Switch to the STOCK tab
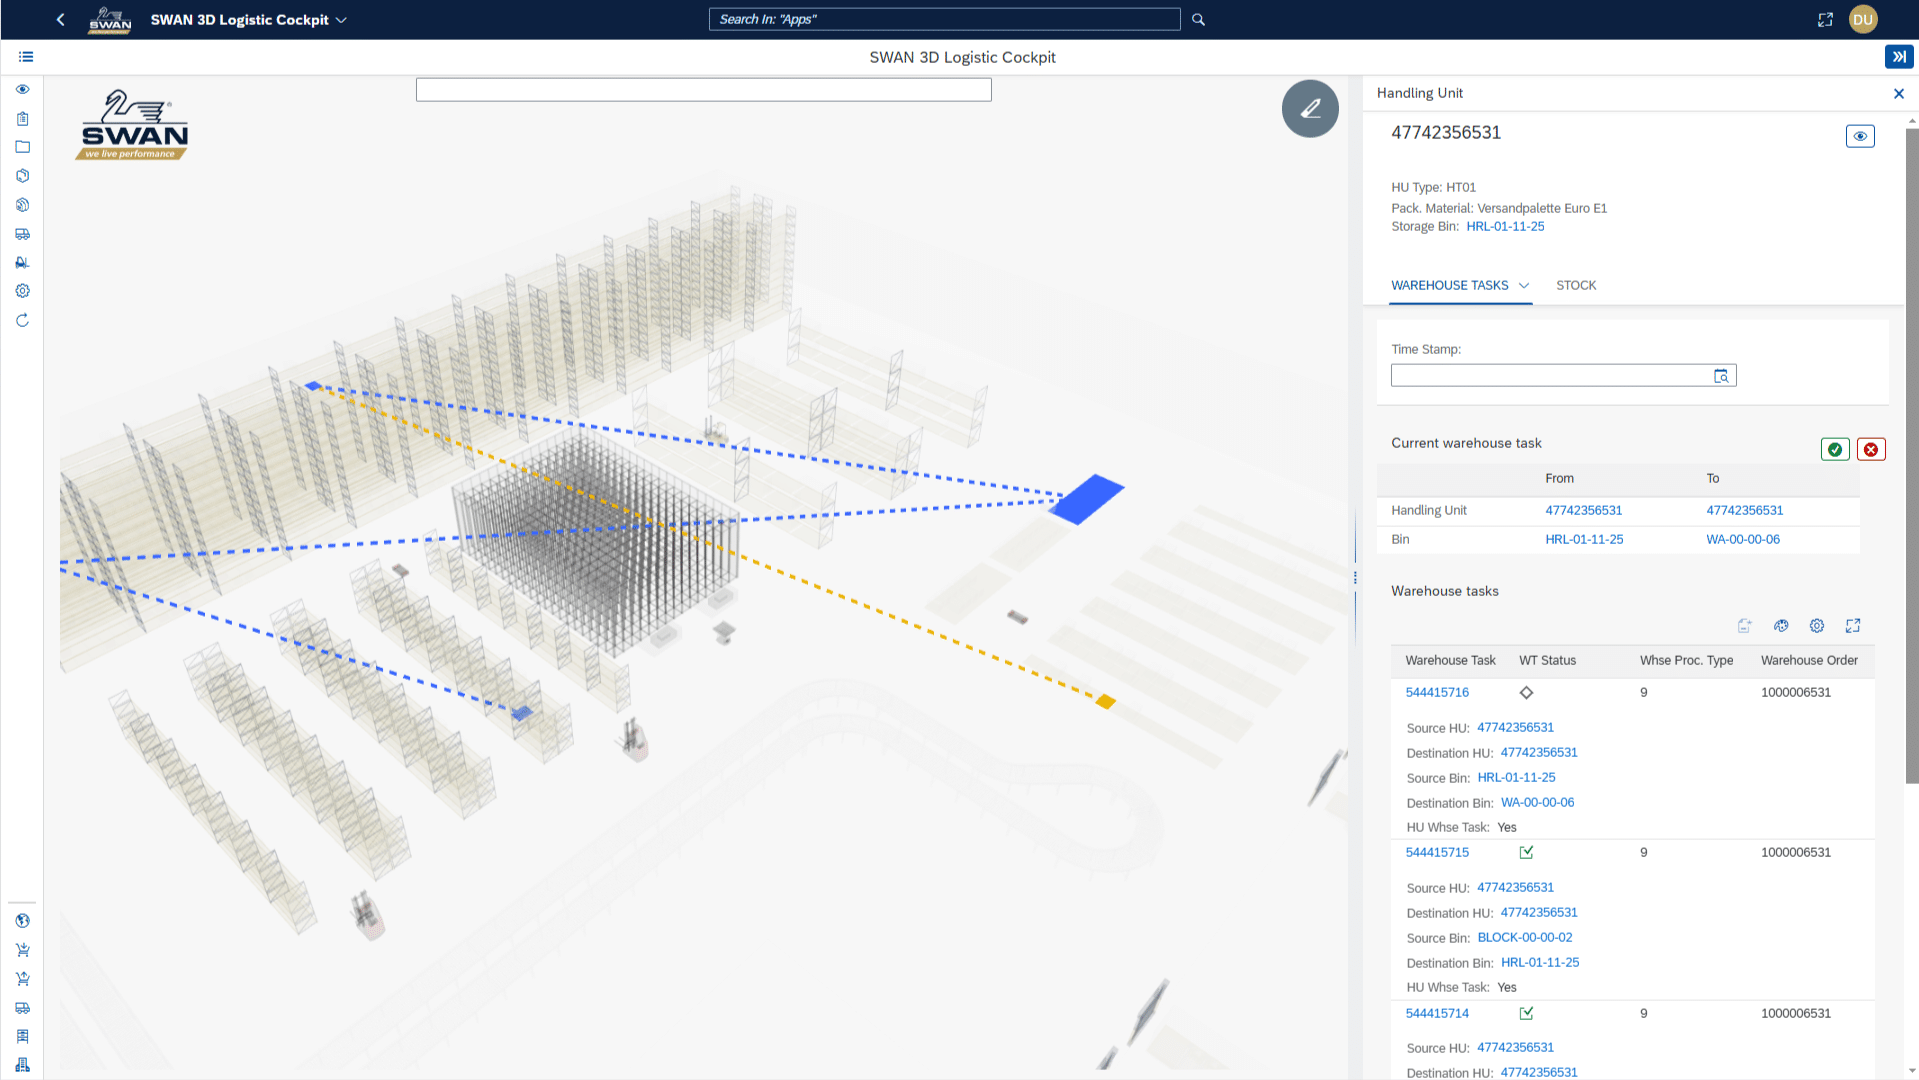Screen dimensions: 1919x1080 (1576, 286)
